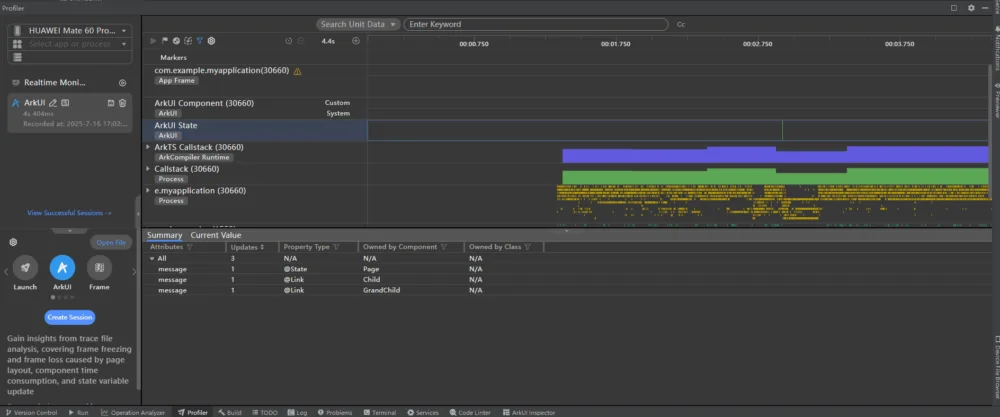Switch to the Summary tab
The width and height of the screenshot is (1000, 417).
pos(165,235)
